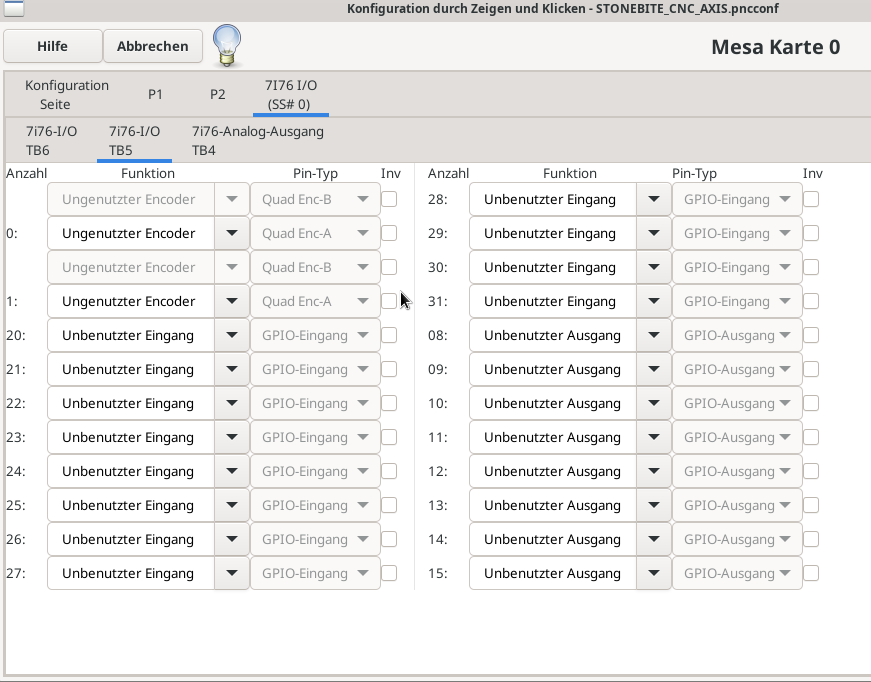This screenshot has width=871, height=682.
Task: Click the left Funktion column header
Action: 148,173
